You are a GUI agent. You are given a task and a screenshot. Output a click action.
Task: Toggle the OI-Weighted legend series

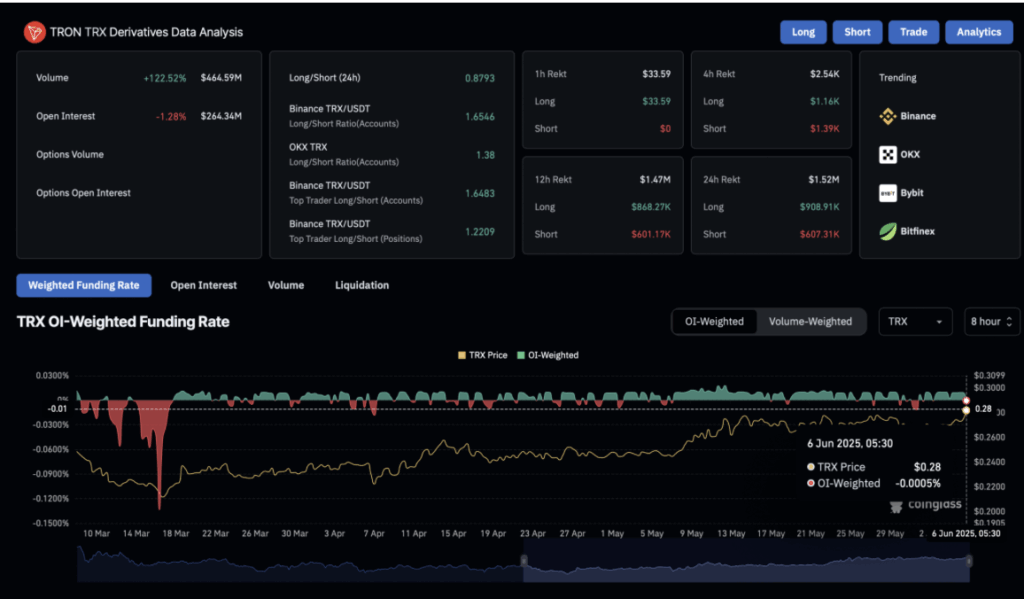pyautogui.click(x=547, y=355)
